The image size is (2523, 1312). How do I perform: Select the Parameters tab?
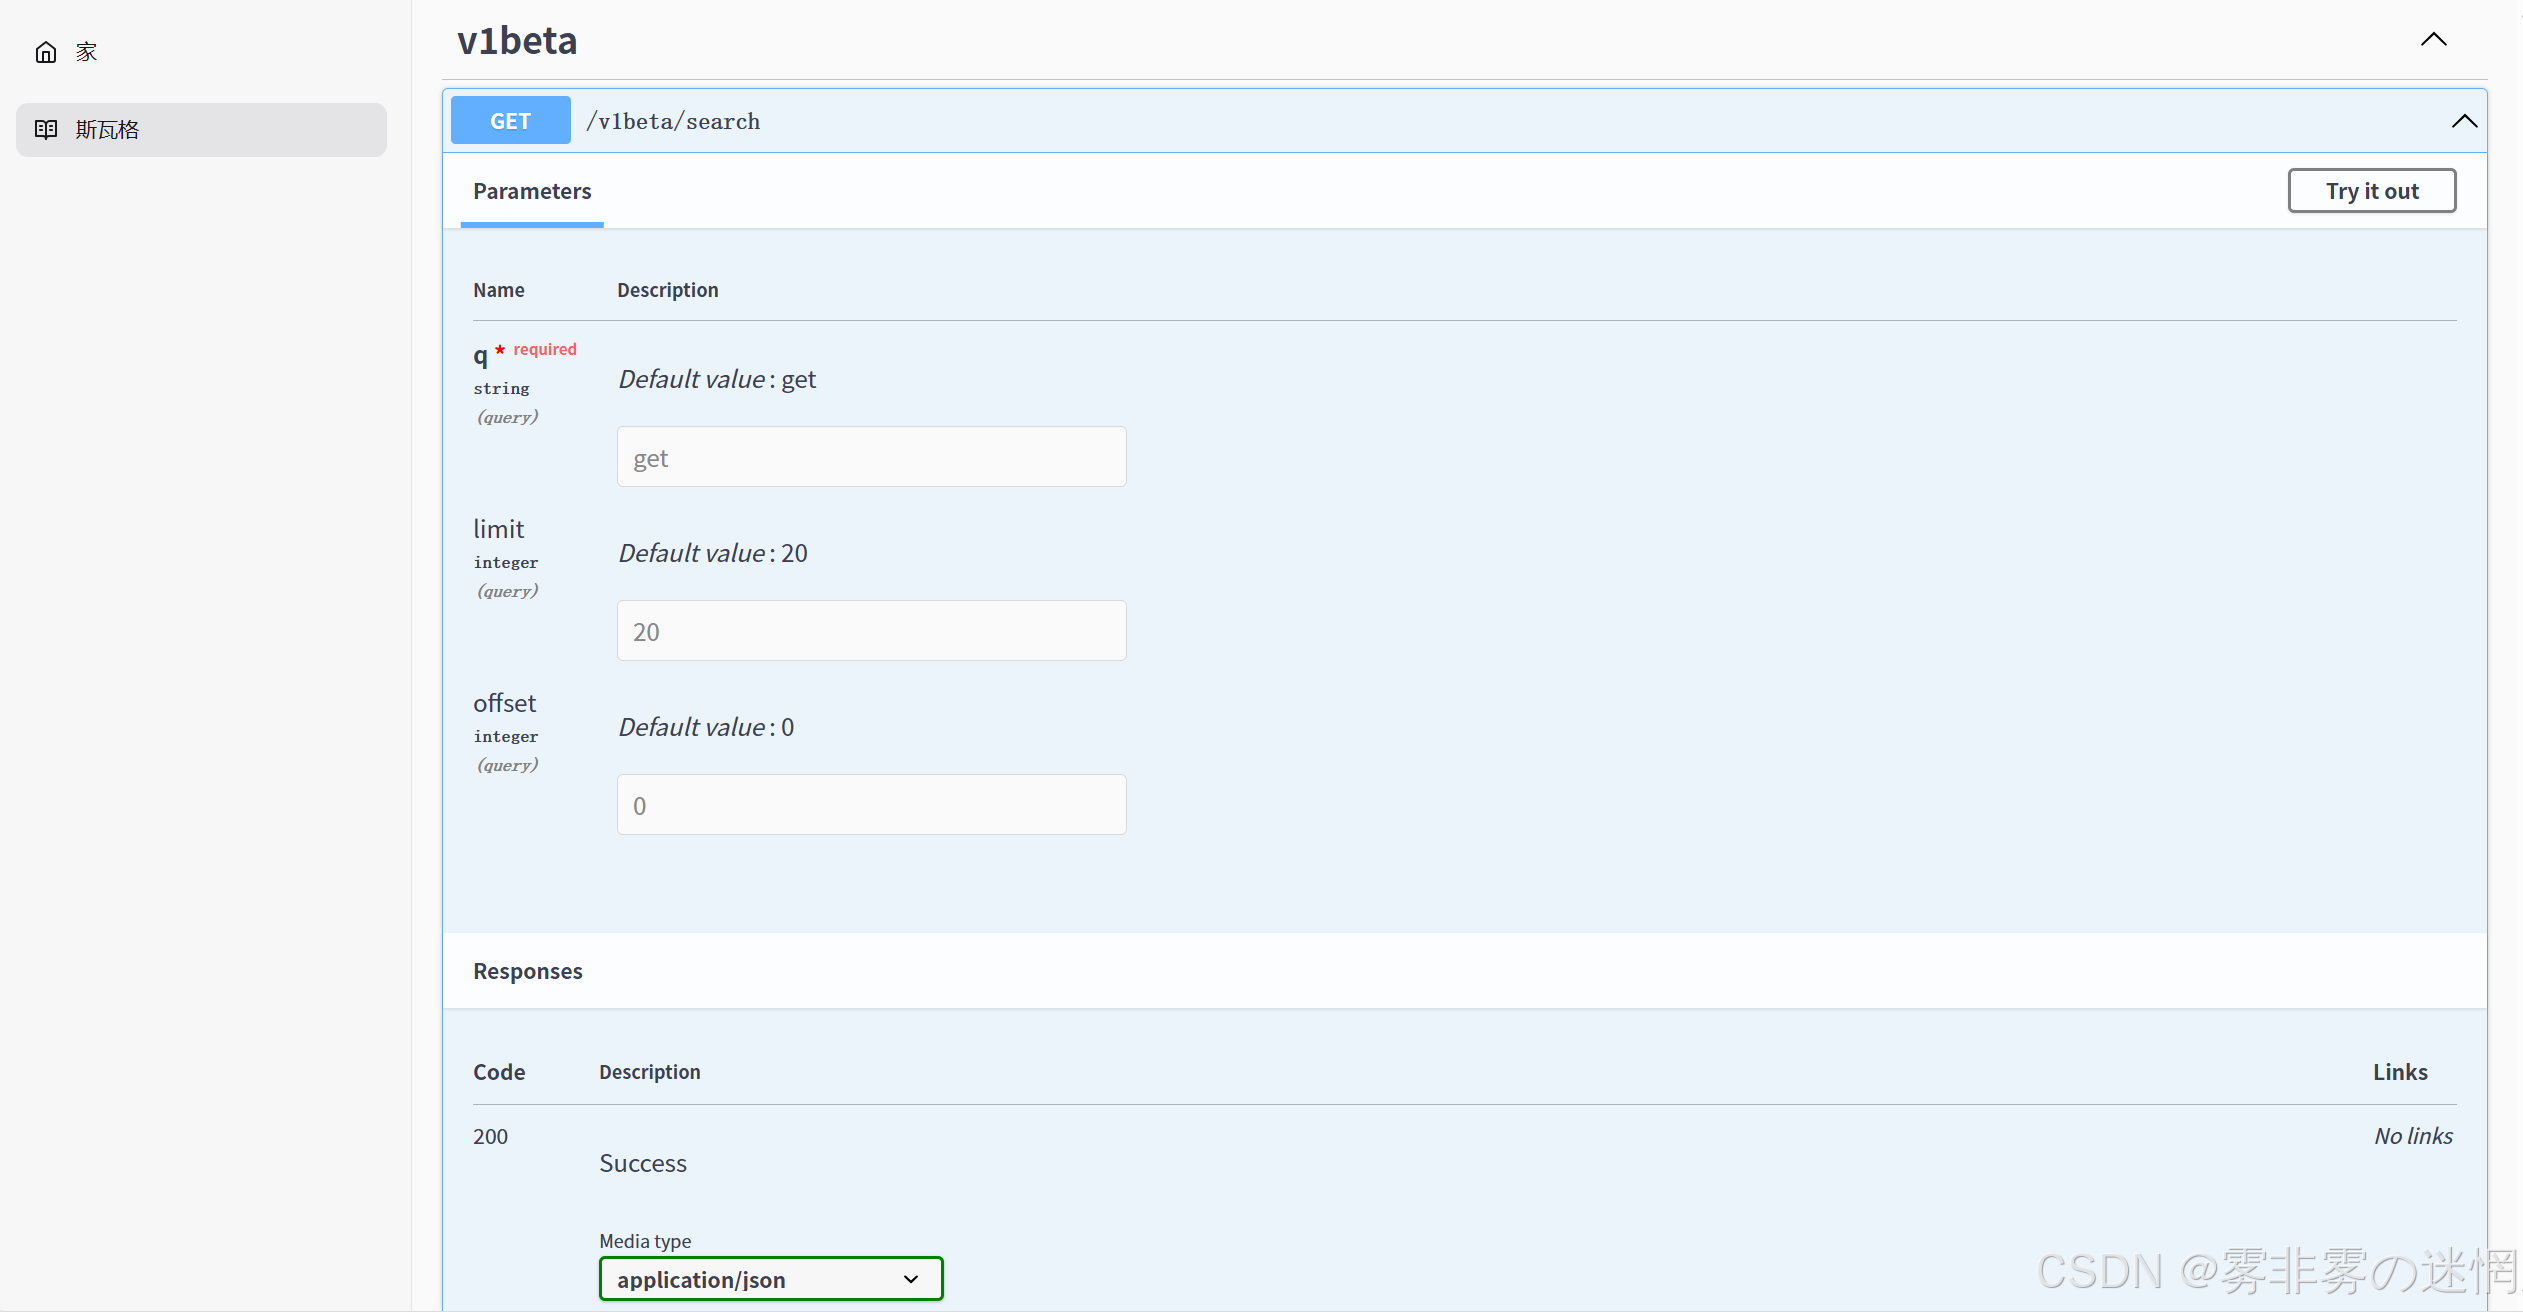[532, 191]
